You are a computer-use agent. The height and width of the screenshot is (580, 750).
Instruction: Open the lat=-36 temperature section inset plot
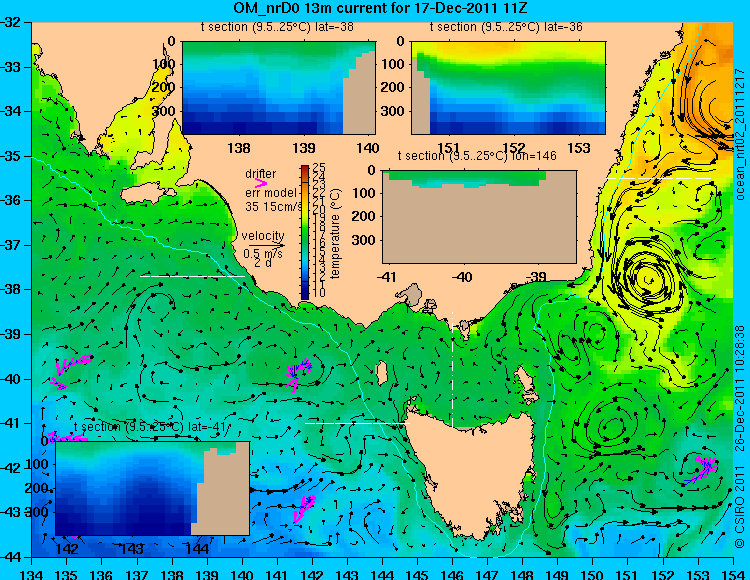[508, 88]
